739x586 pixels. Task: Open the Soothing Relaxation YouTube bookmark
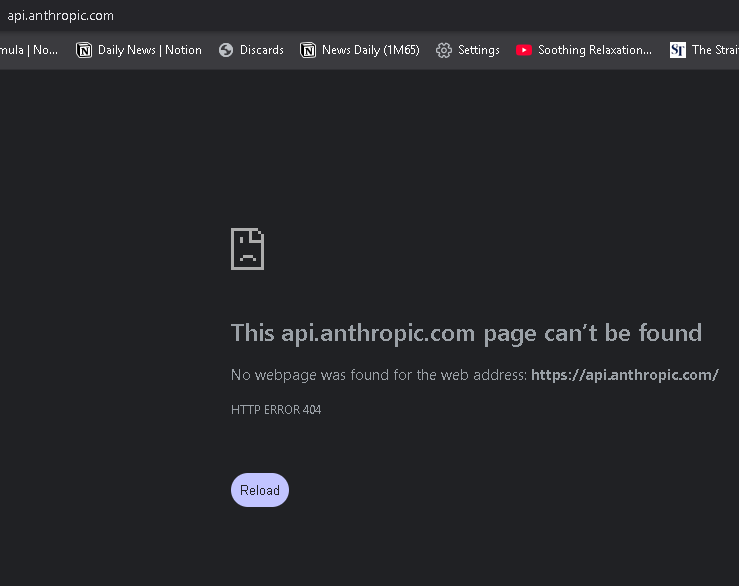[x=584, y=50]
